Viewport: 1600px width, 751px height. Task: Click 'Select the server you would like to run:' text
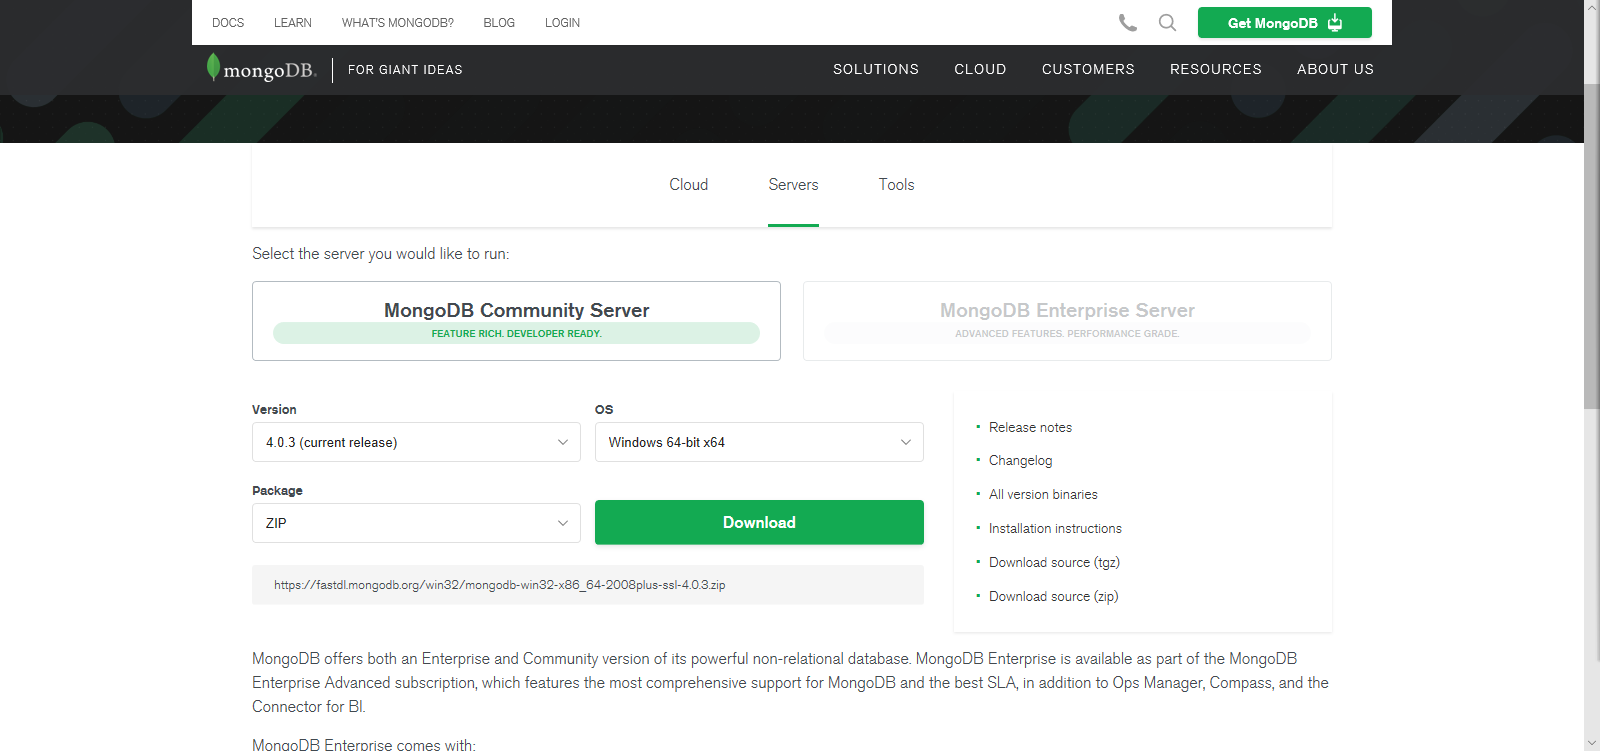pos(380,254)
